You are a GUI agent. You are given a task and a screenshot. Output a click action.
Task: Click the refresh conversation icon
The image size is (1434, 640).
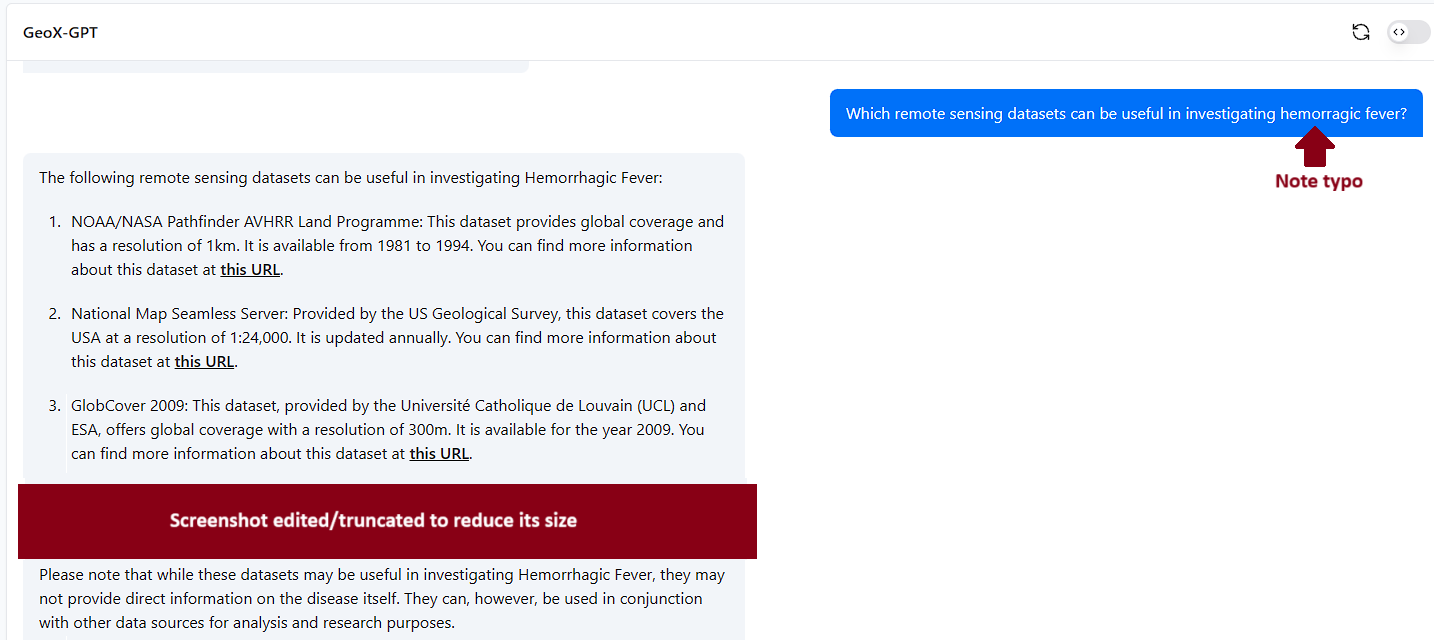1360,32
